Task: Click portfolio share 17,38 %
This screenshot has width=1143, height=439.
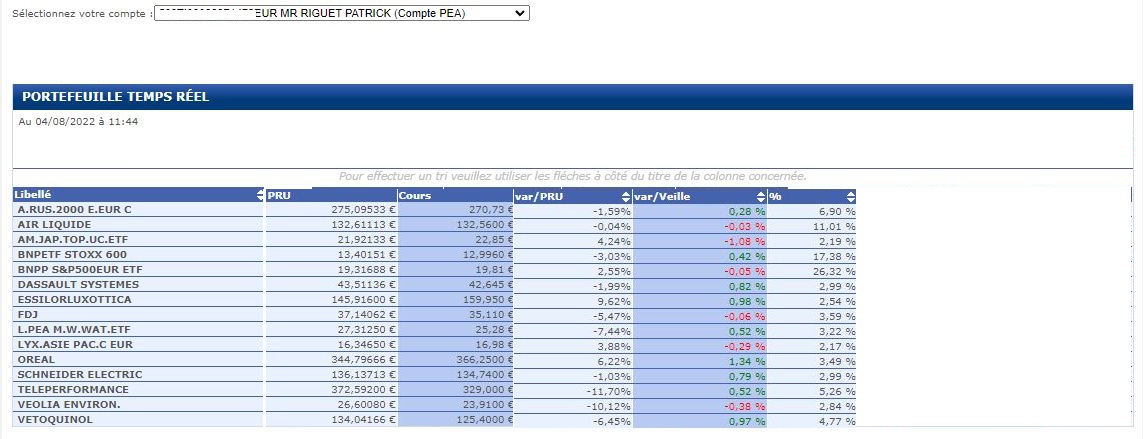Action: [x=836, y=257]
